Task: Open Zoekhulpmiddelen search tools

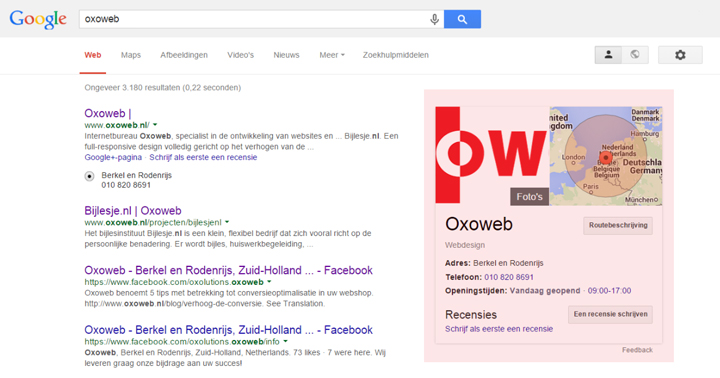Action: coord(395,55)
